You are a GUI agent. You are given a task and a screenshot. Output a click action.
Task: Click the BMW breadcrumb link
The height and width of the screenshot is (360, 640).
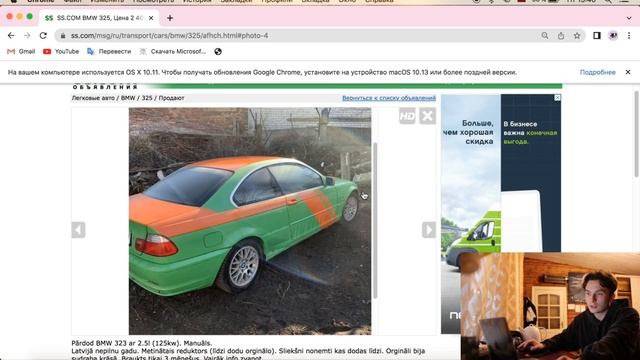click(x=128, y=98)
